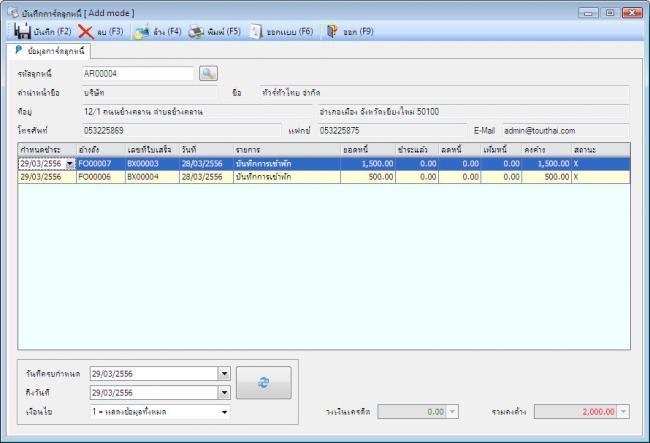Viewport: 650px width, 443px height.
Task: Open the credit limit 0.00 dropdown arrow
Action: click(452, 412)
